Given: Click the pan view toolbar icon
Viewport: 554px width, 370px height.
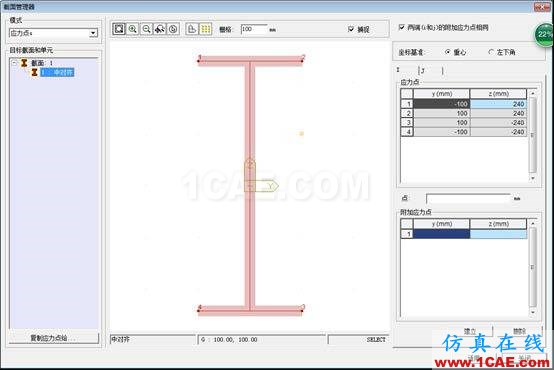Looking at the screenshot, I should click(x=160, y=29).
